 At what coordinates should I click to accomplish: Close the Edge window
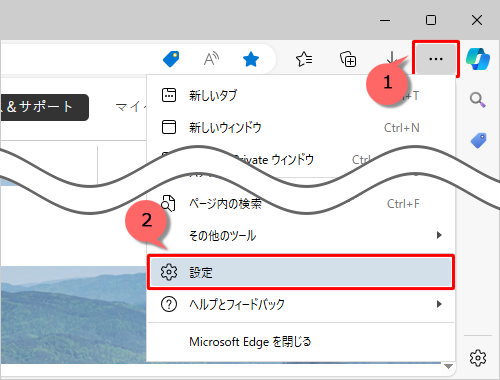pyautogui.click(x=477, y=20)
